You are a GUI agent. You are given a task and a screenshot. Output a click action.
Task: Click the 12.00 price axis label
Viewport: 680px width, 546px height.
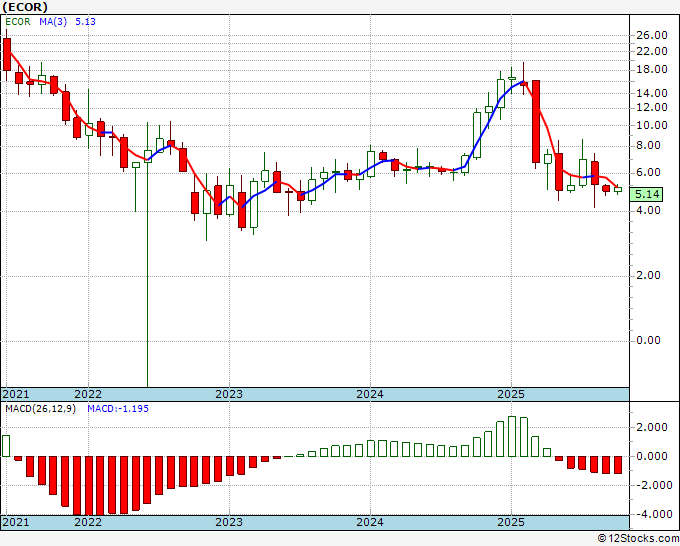(651, 107)
